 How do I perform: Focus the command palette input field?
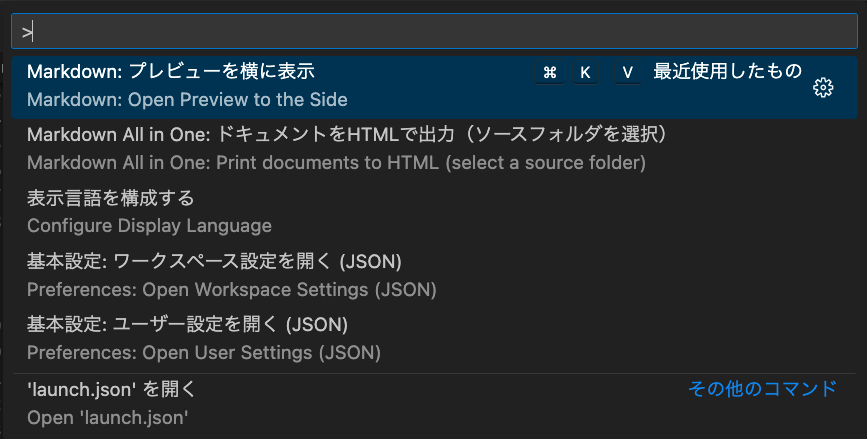tap(430, 31)
